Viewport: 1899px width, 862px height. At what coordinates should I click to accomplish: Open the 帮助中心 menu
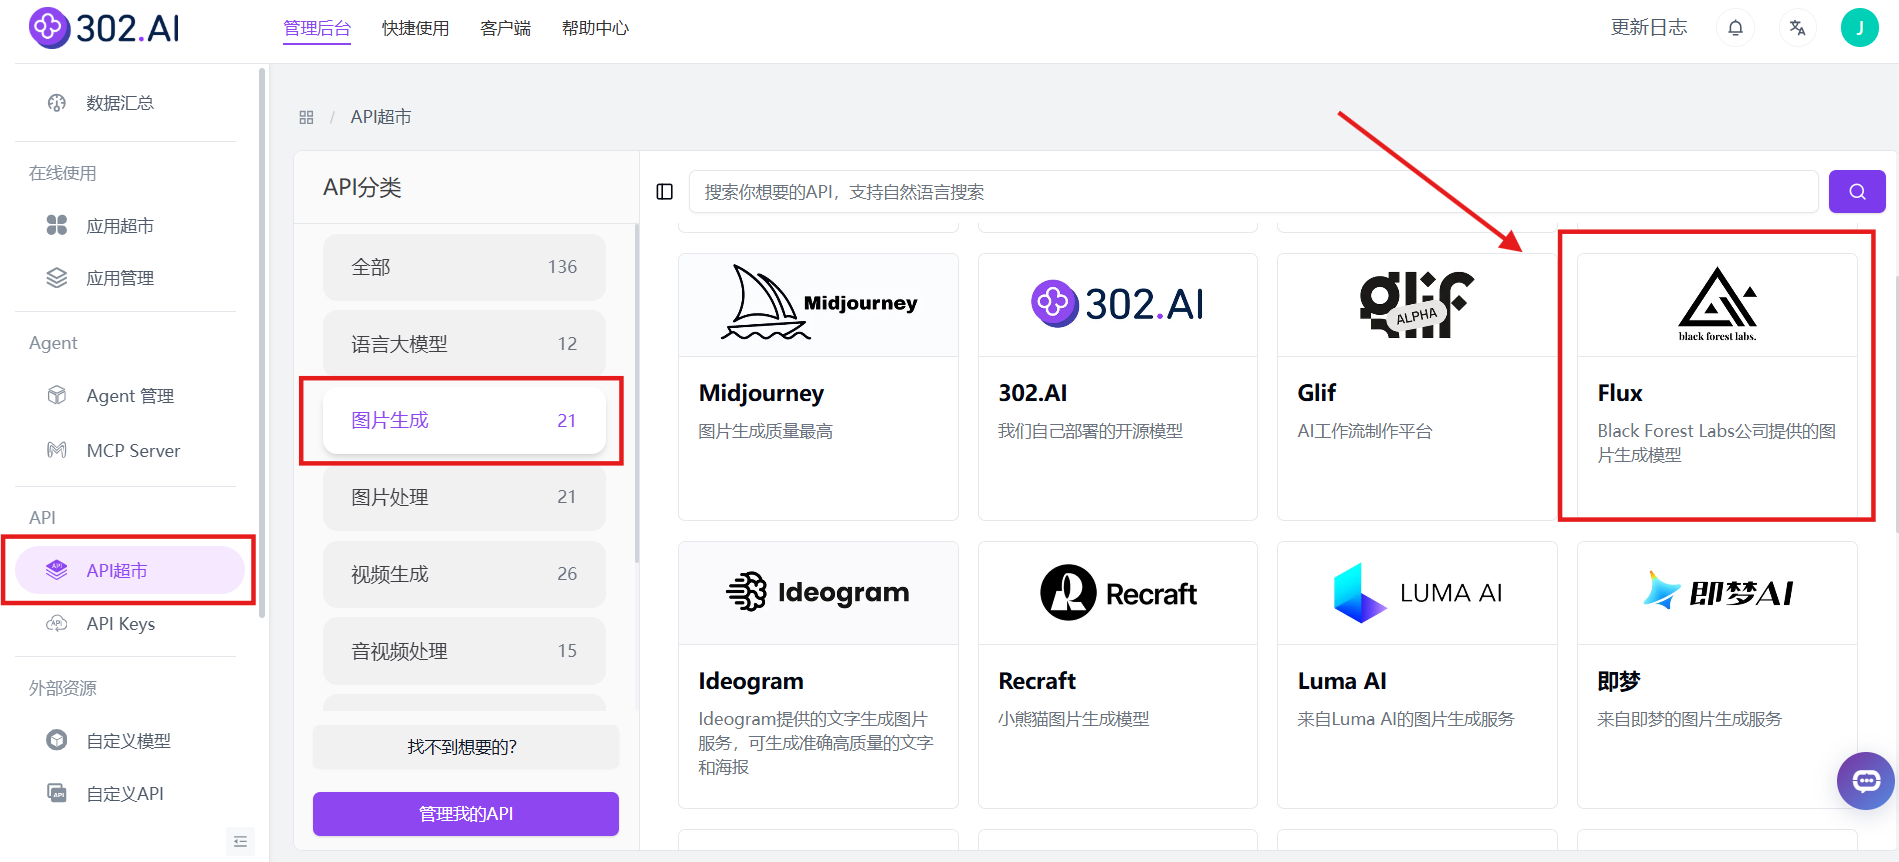(595, 28)
